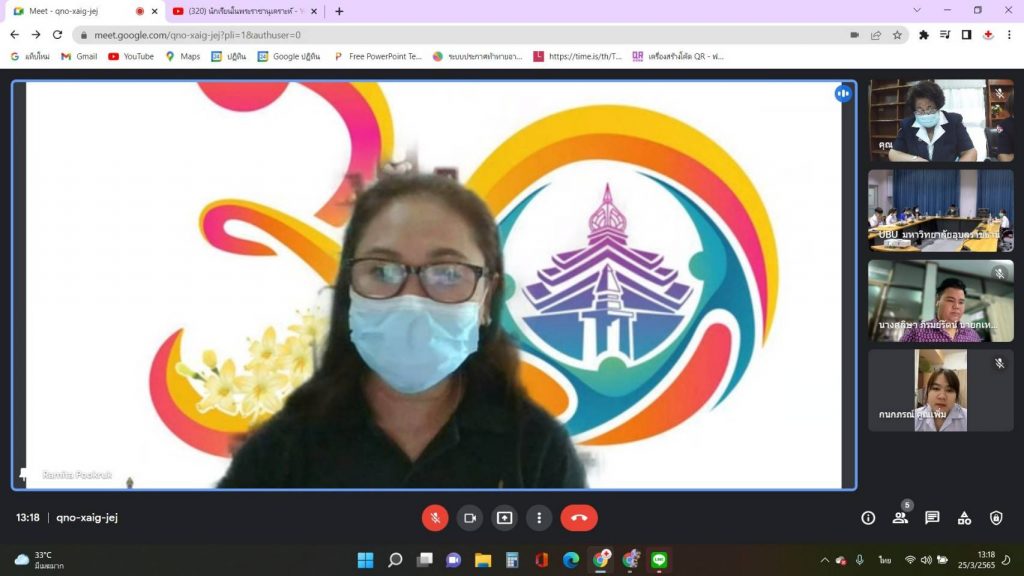The height and width of the screenshot is (576, 1024).
Task: Bookmark this page with the star icon
Action: (897, 34)
